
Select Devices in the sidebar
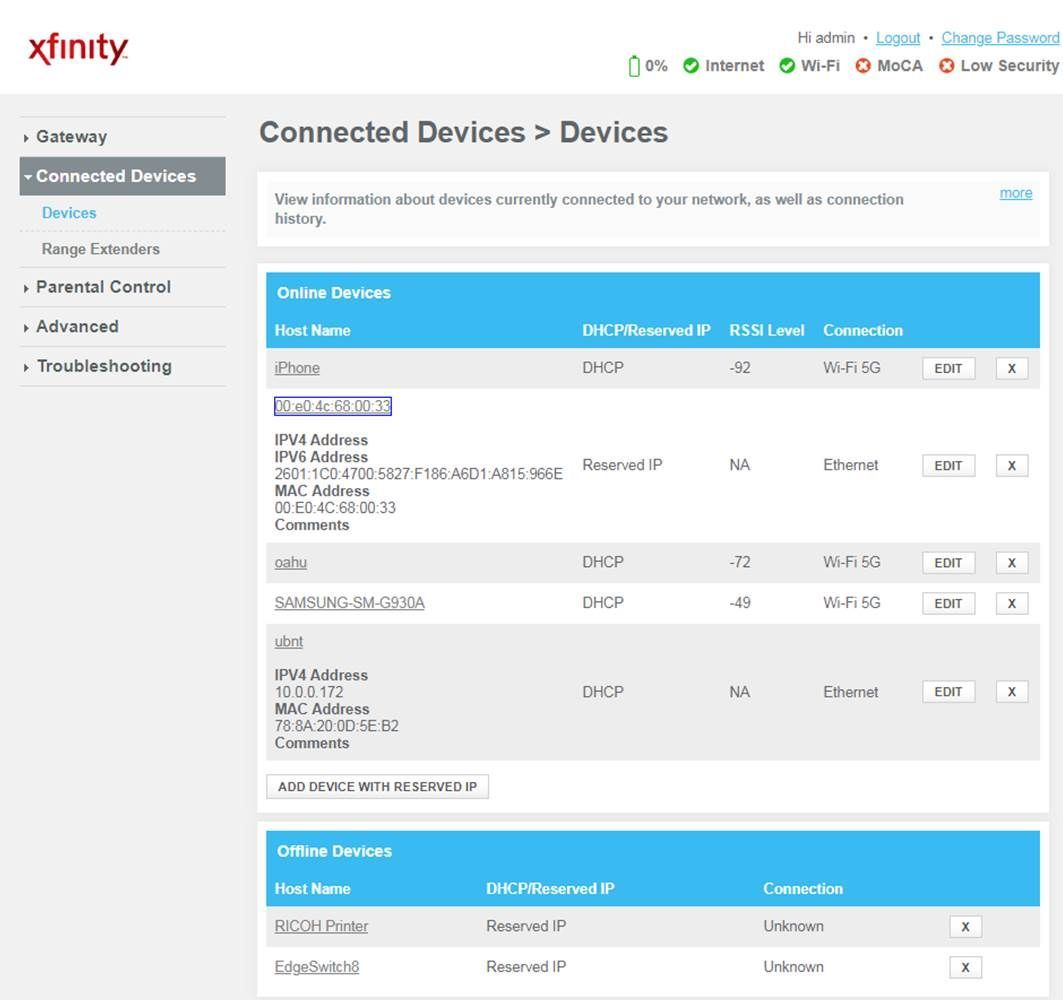coord(69,213)
